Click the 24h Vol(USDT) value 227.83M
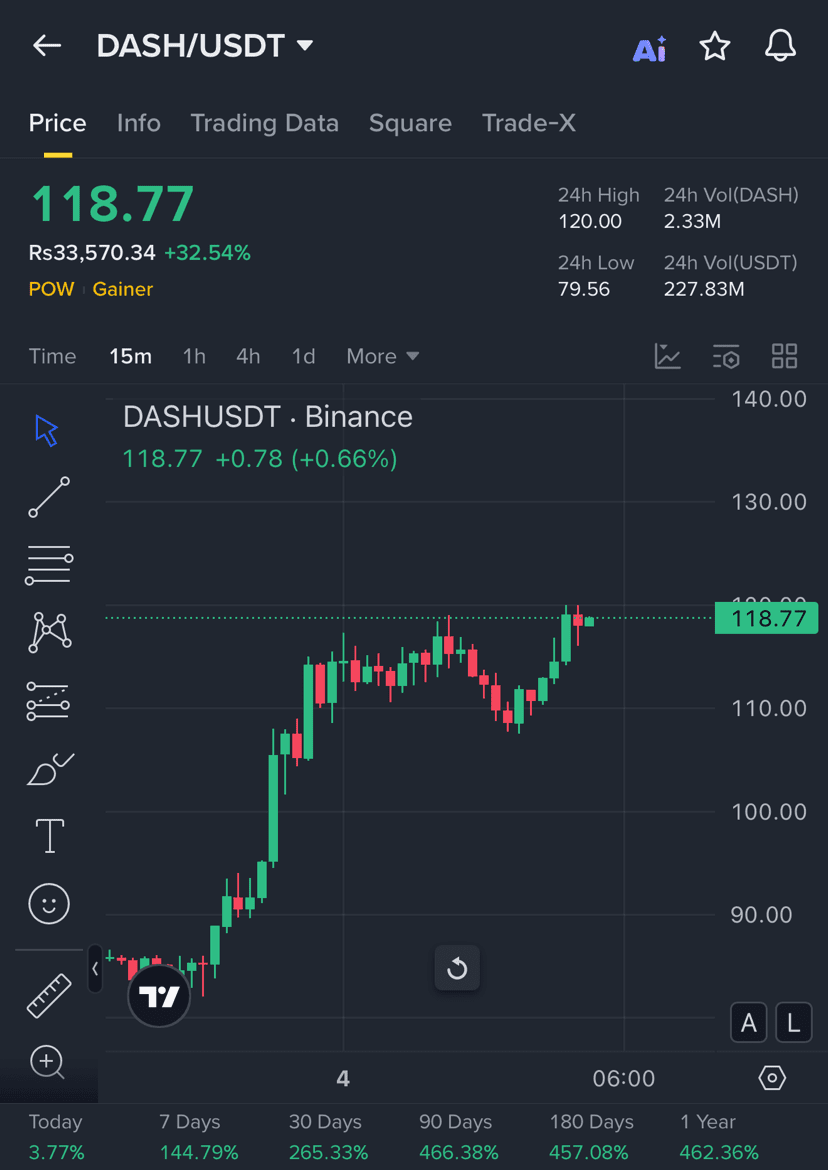Screen dimensions: 828x1170 click(x=704, y=290)
